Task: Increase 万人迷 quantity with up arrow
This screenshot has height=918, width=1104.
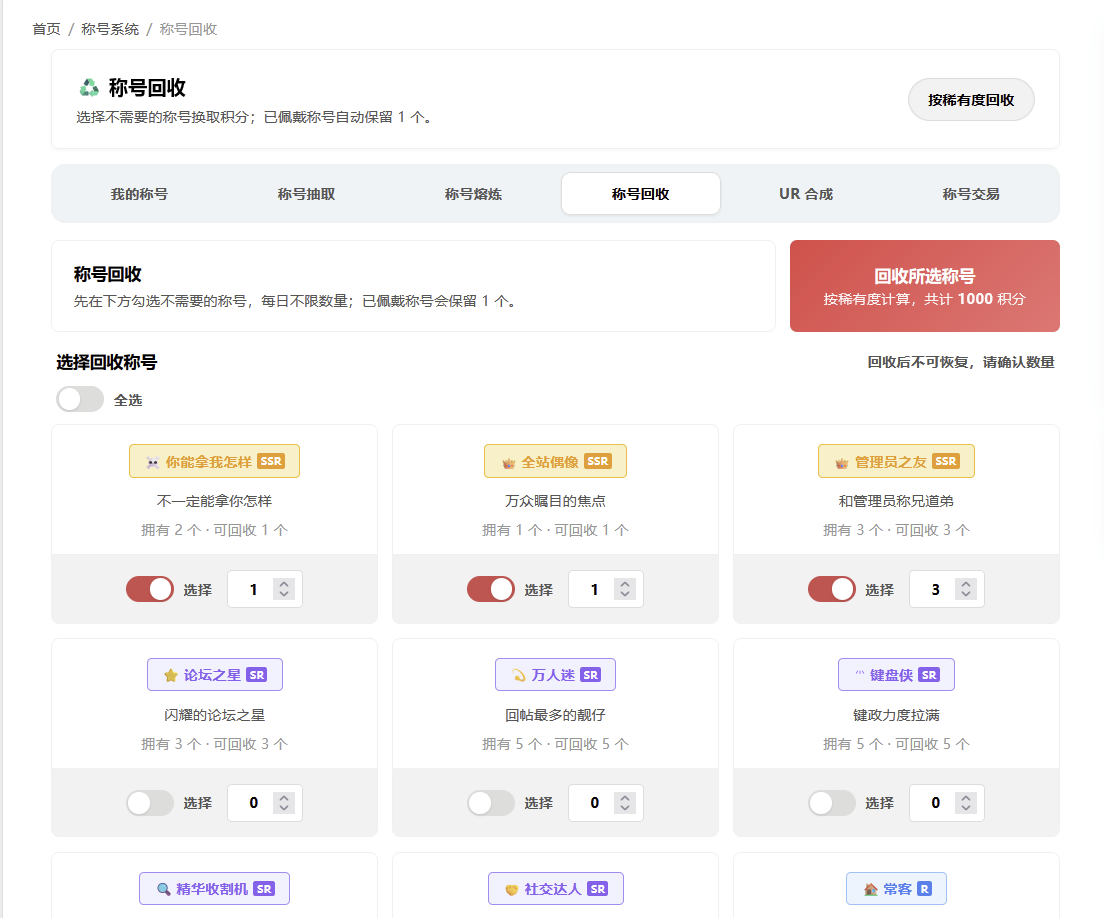Action: tap(625, 798)
